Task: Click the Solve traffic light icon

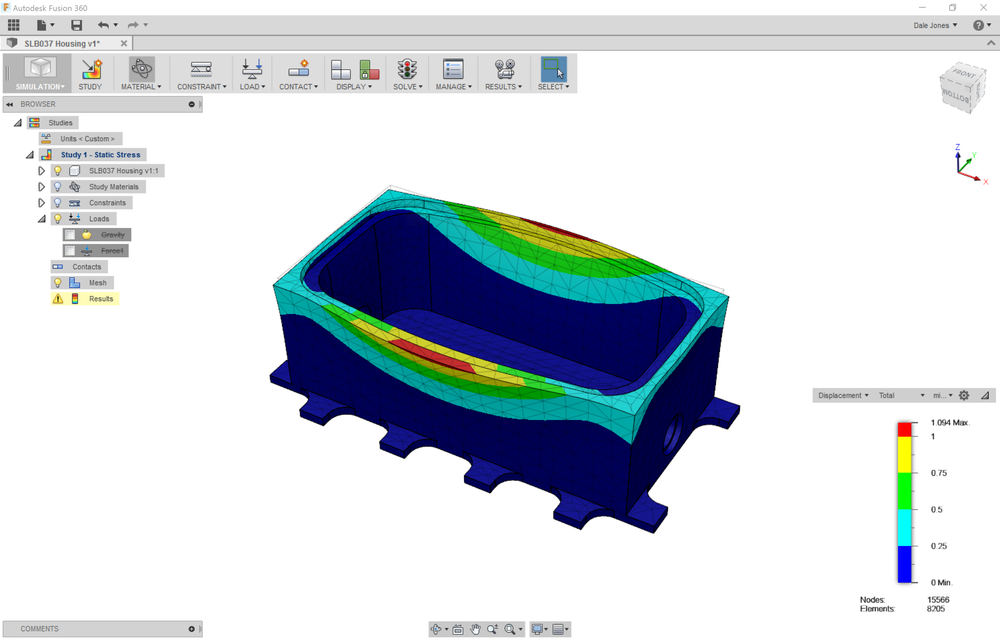Action: tap(407, 69)
